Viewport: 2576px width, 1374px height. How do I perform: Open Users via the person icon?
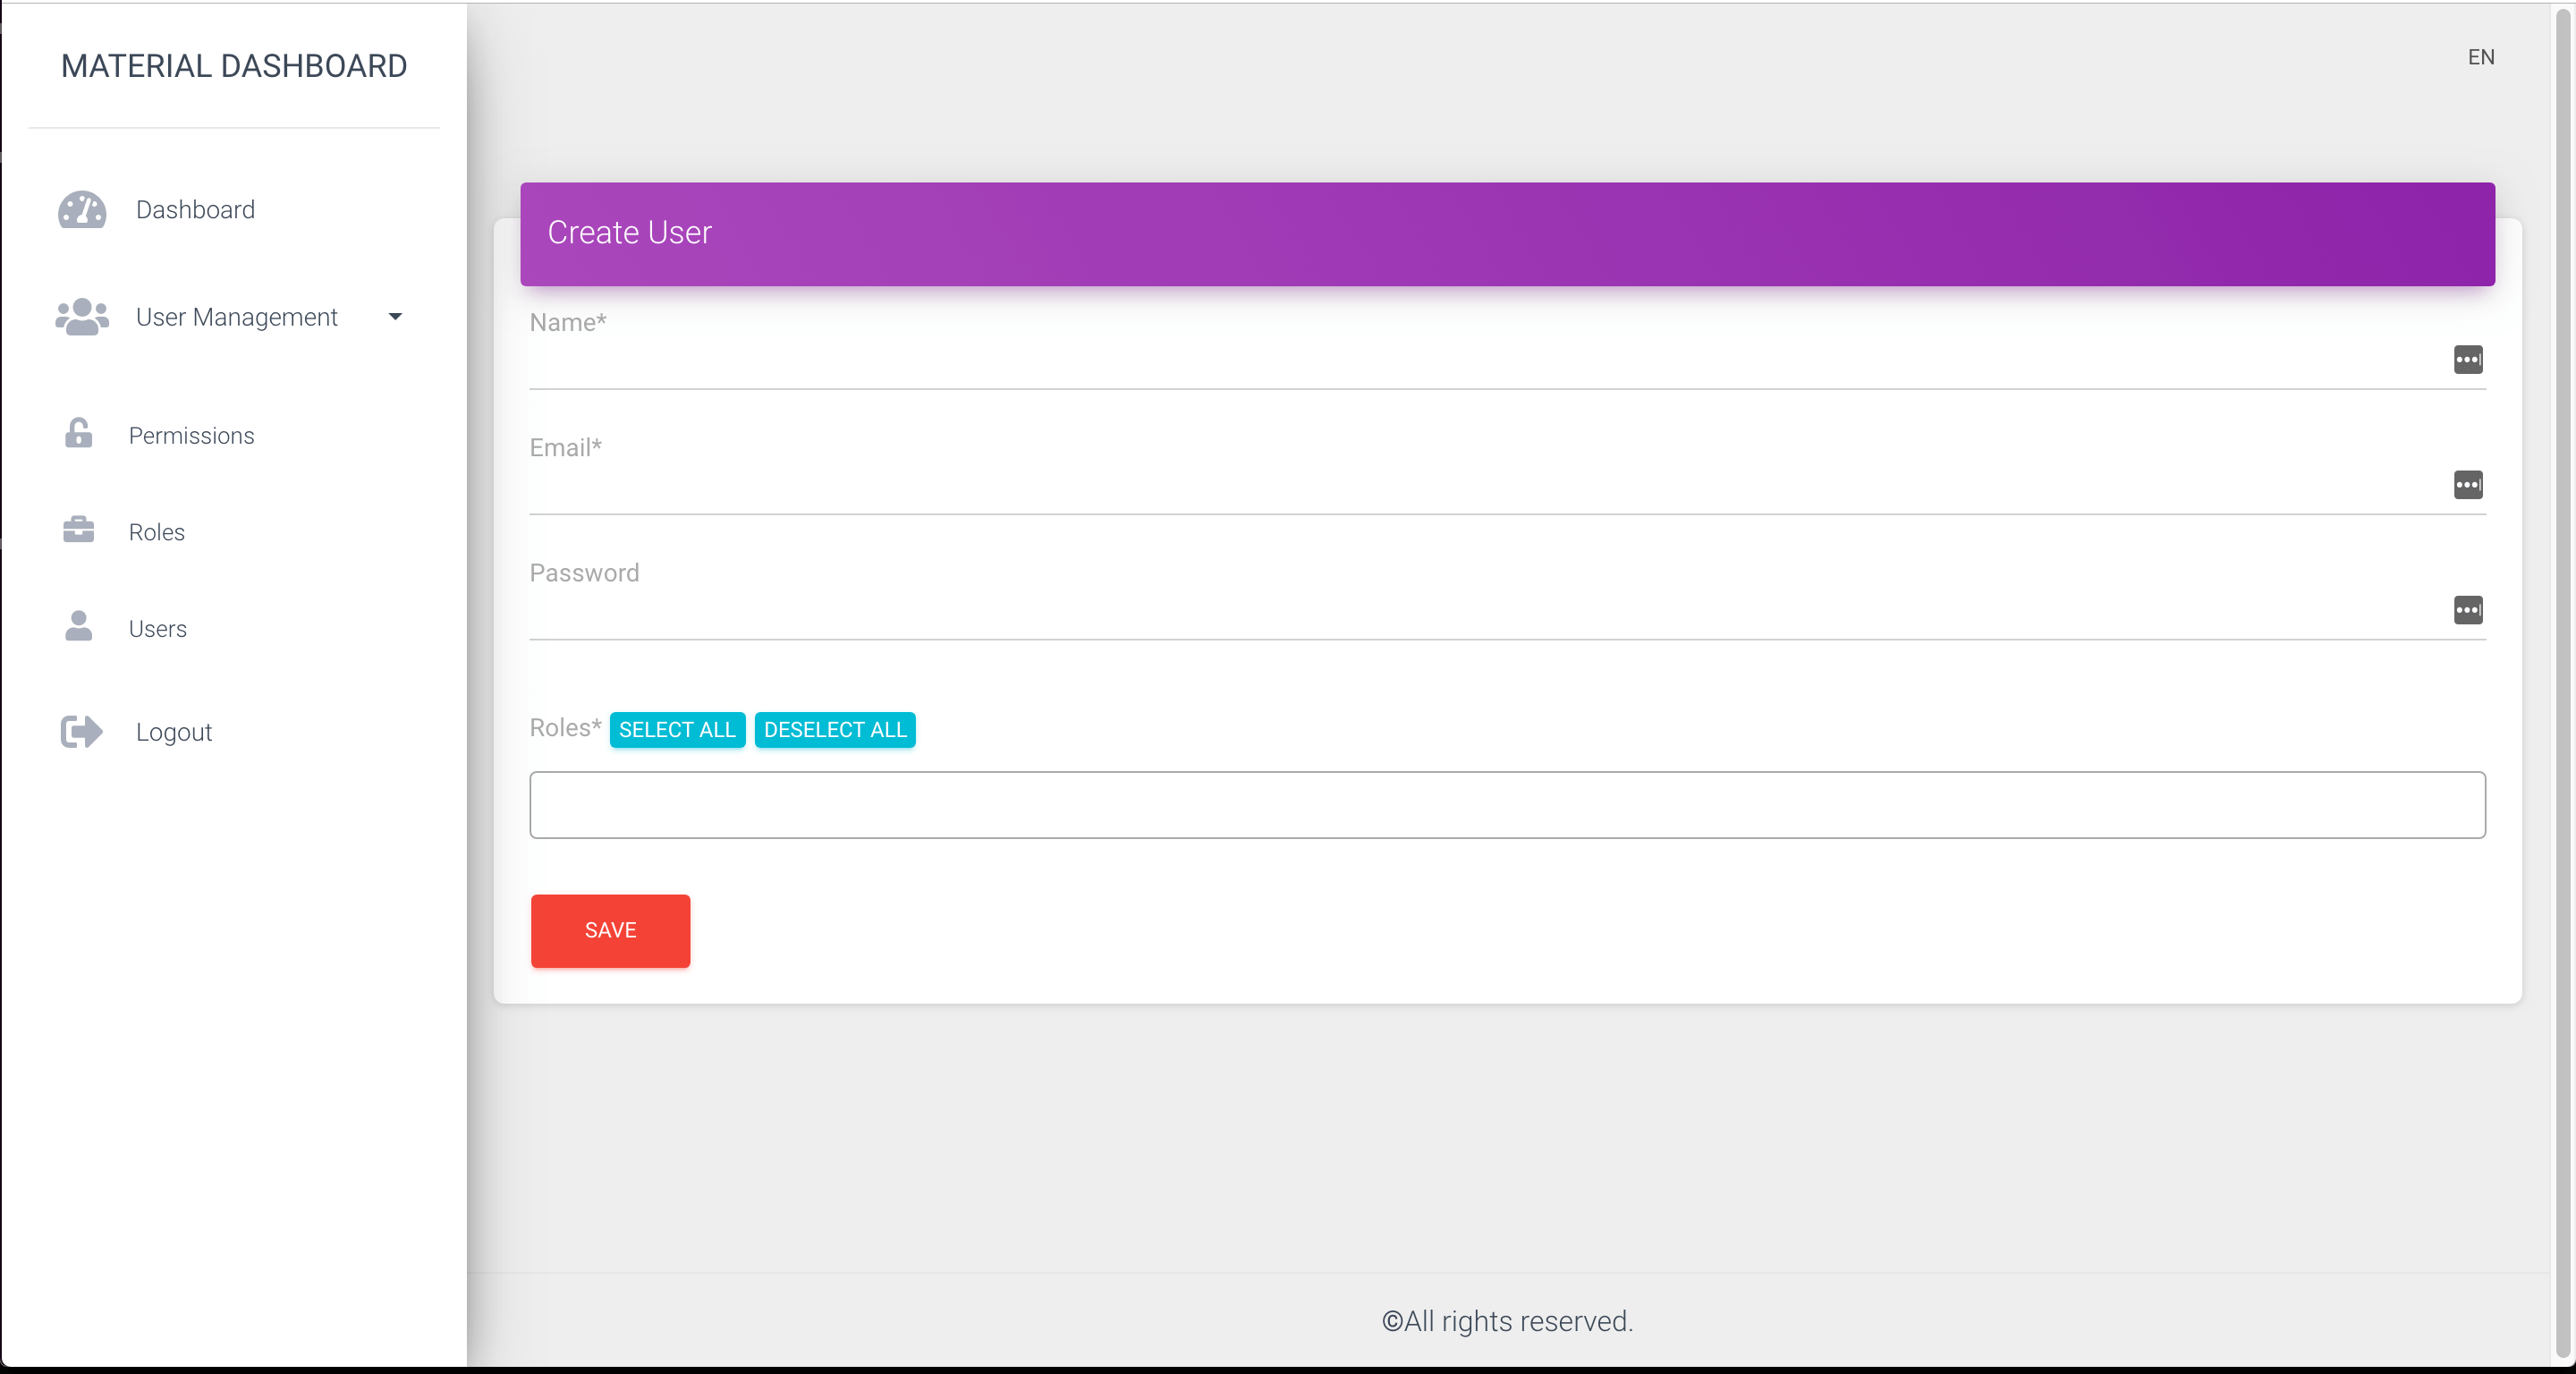[79, 627]
